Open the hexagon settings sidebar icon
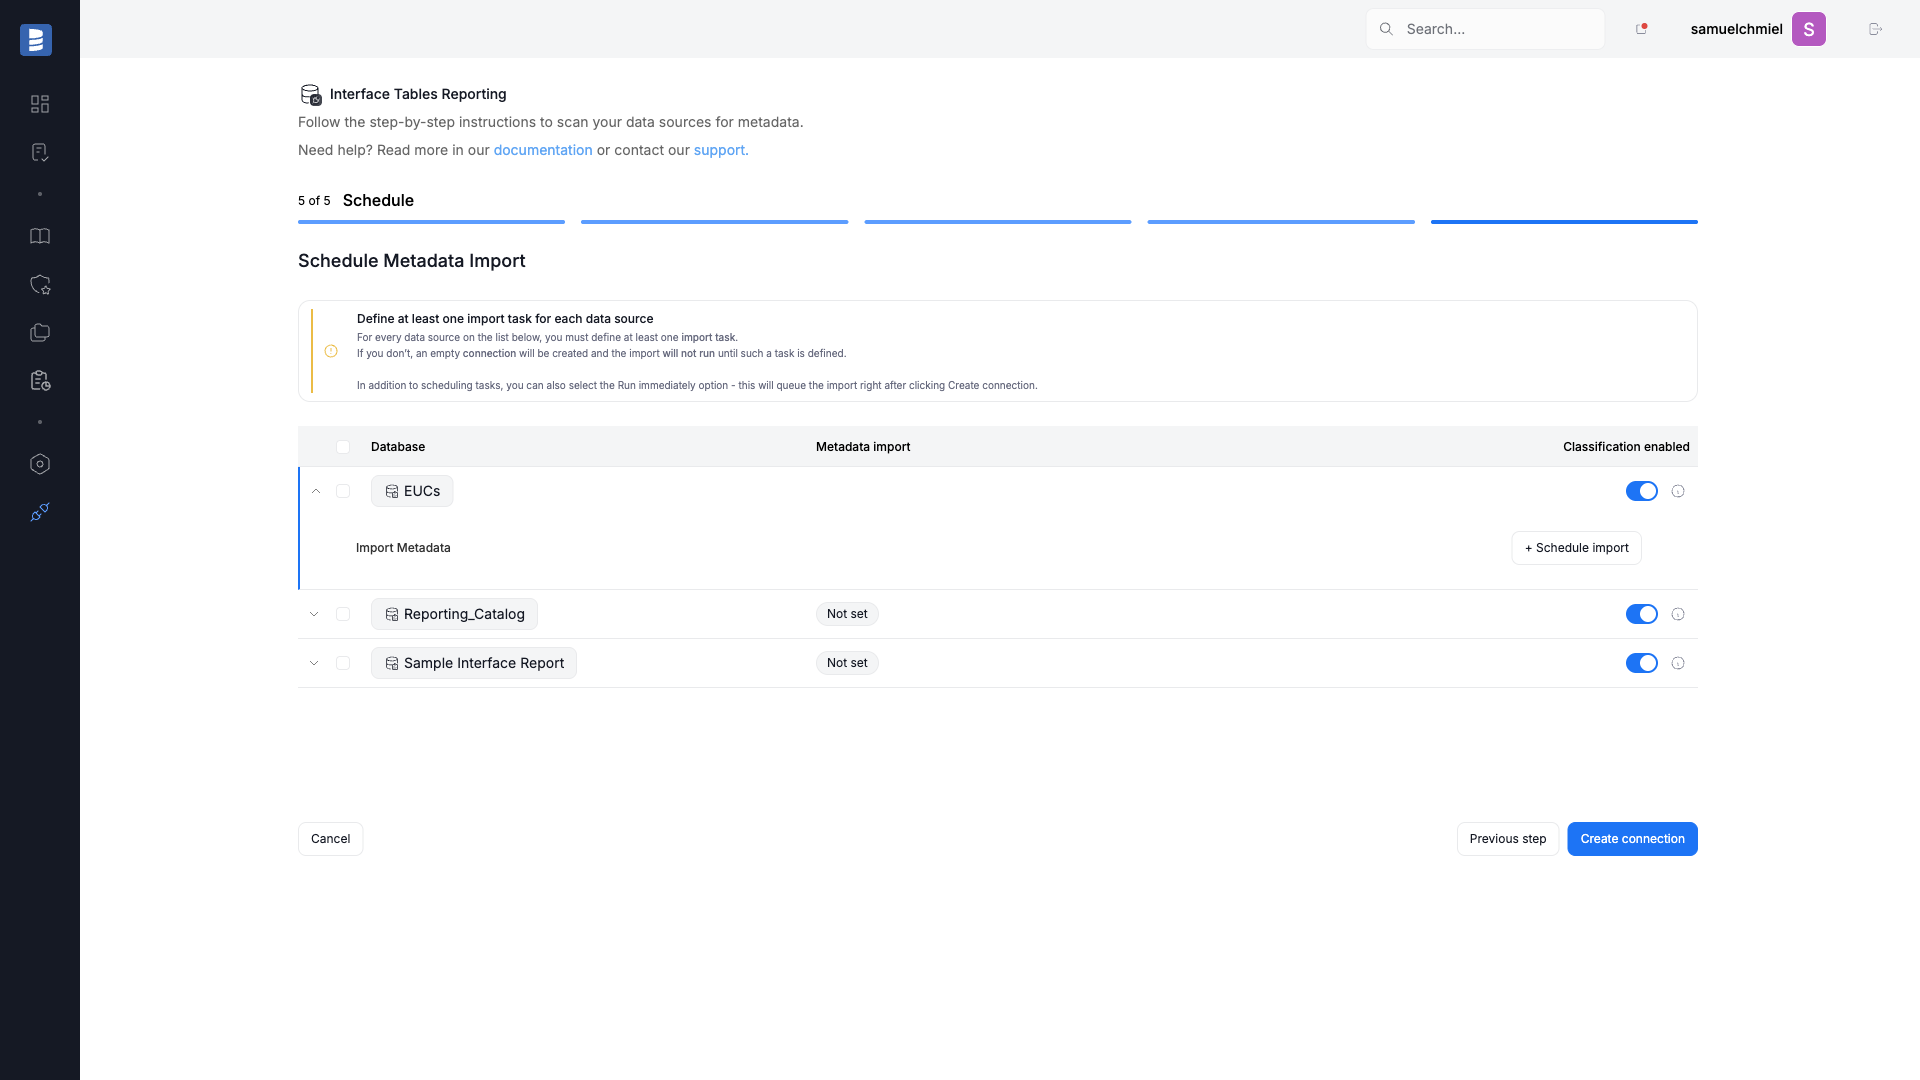 (40, 464)
